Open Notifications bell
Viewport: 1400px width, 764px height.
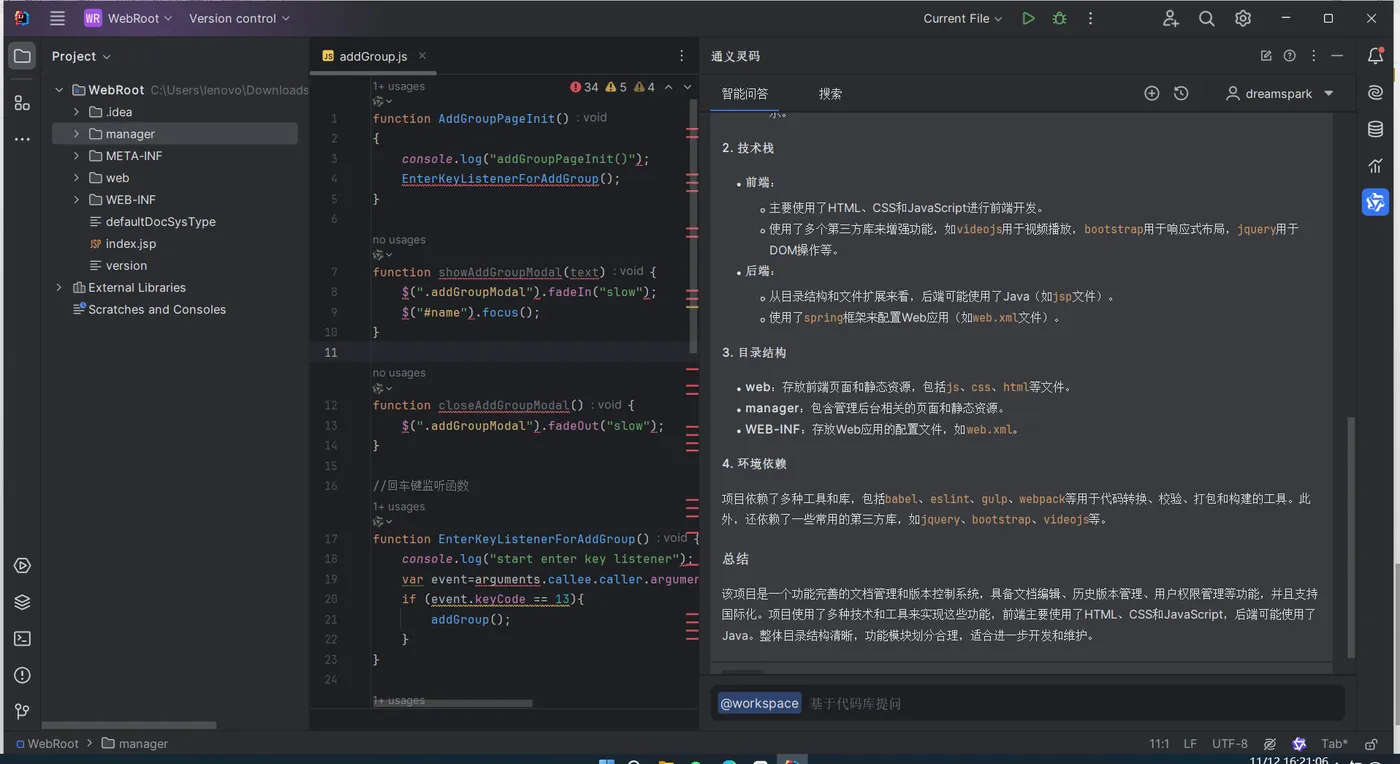click(1376, 56)
